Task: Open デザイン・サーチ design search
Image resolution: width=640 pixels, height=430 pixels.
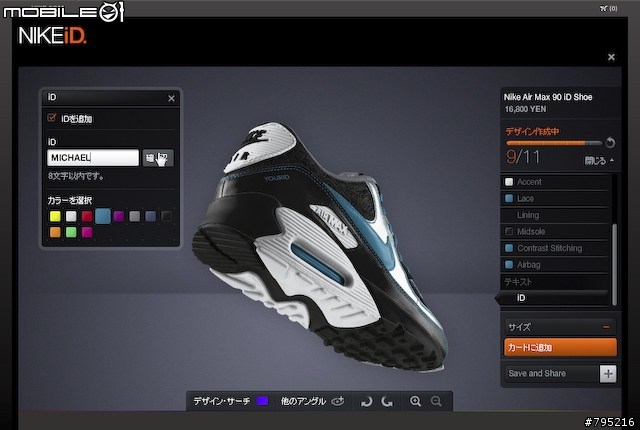Action: tap(231, 401)
